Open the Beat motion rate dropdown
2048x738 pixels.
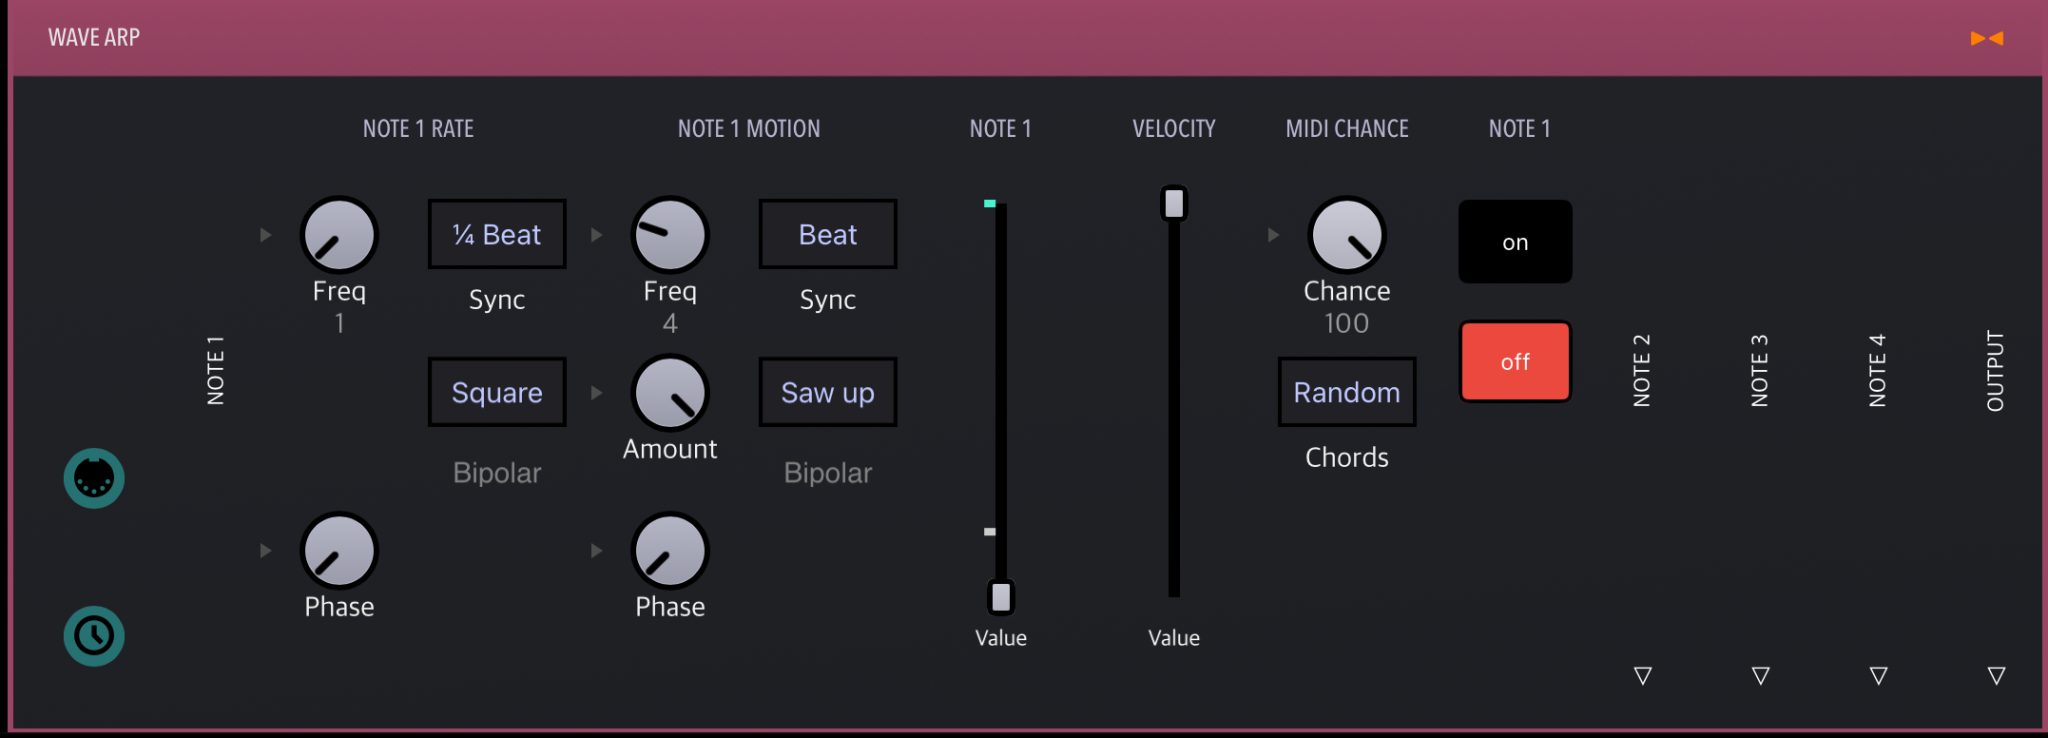coord(828,234)
